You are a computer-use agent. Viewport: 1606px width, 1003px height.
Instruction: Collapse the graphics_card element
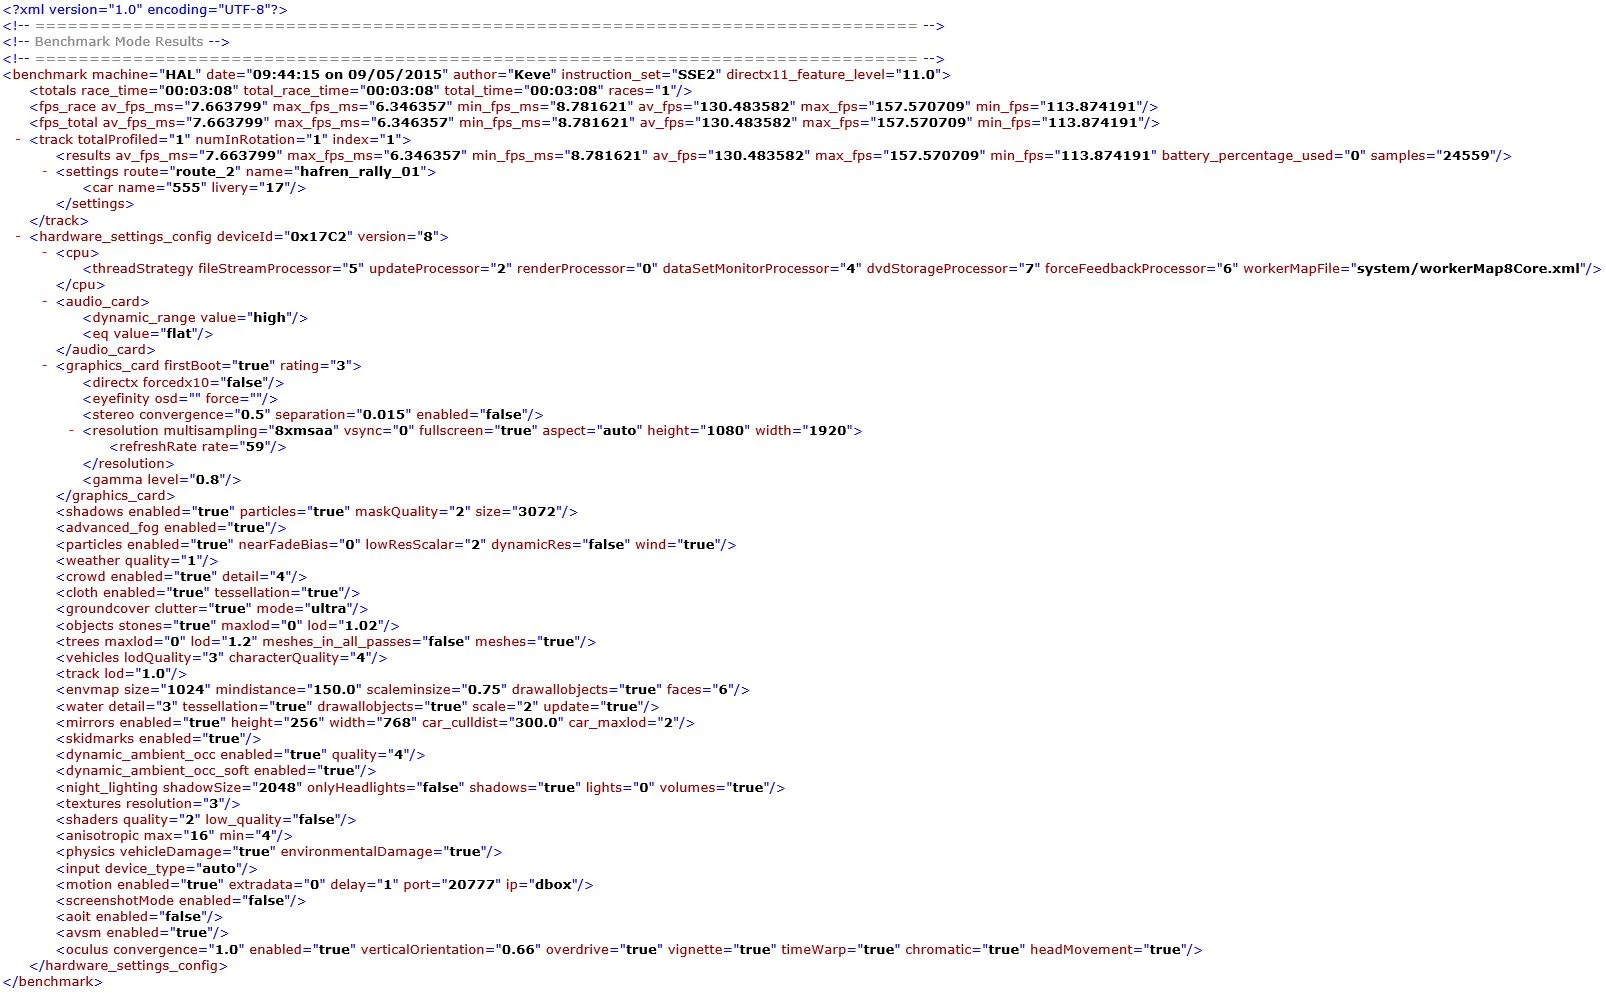click(45, 366)
